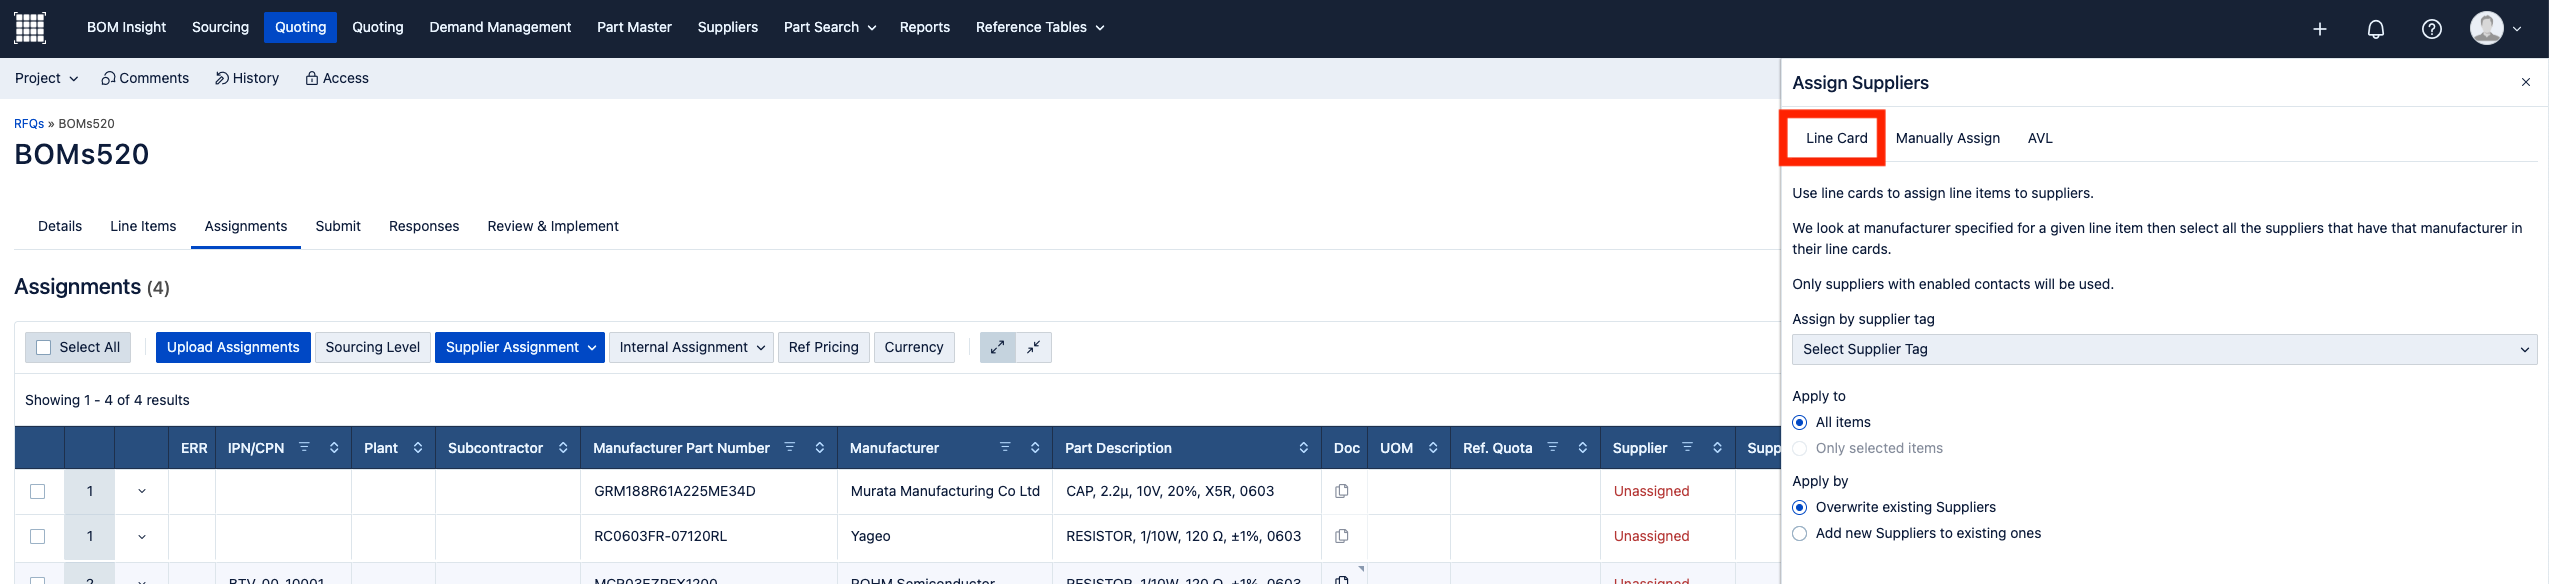
Task: Close the Assign Suppliers panel
Action: pos(2525,82)
